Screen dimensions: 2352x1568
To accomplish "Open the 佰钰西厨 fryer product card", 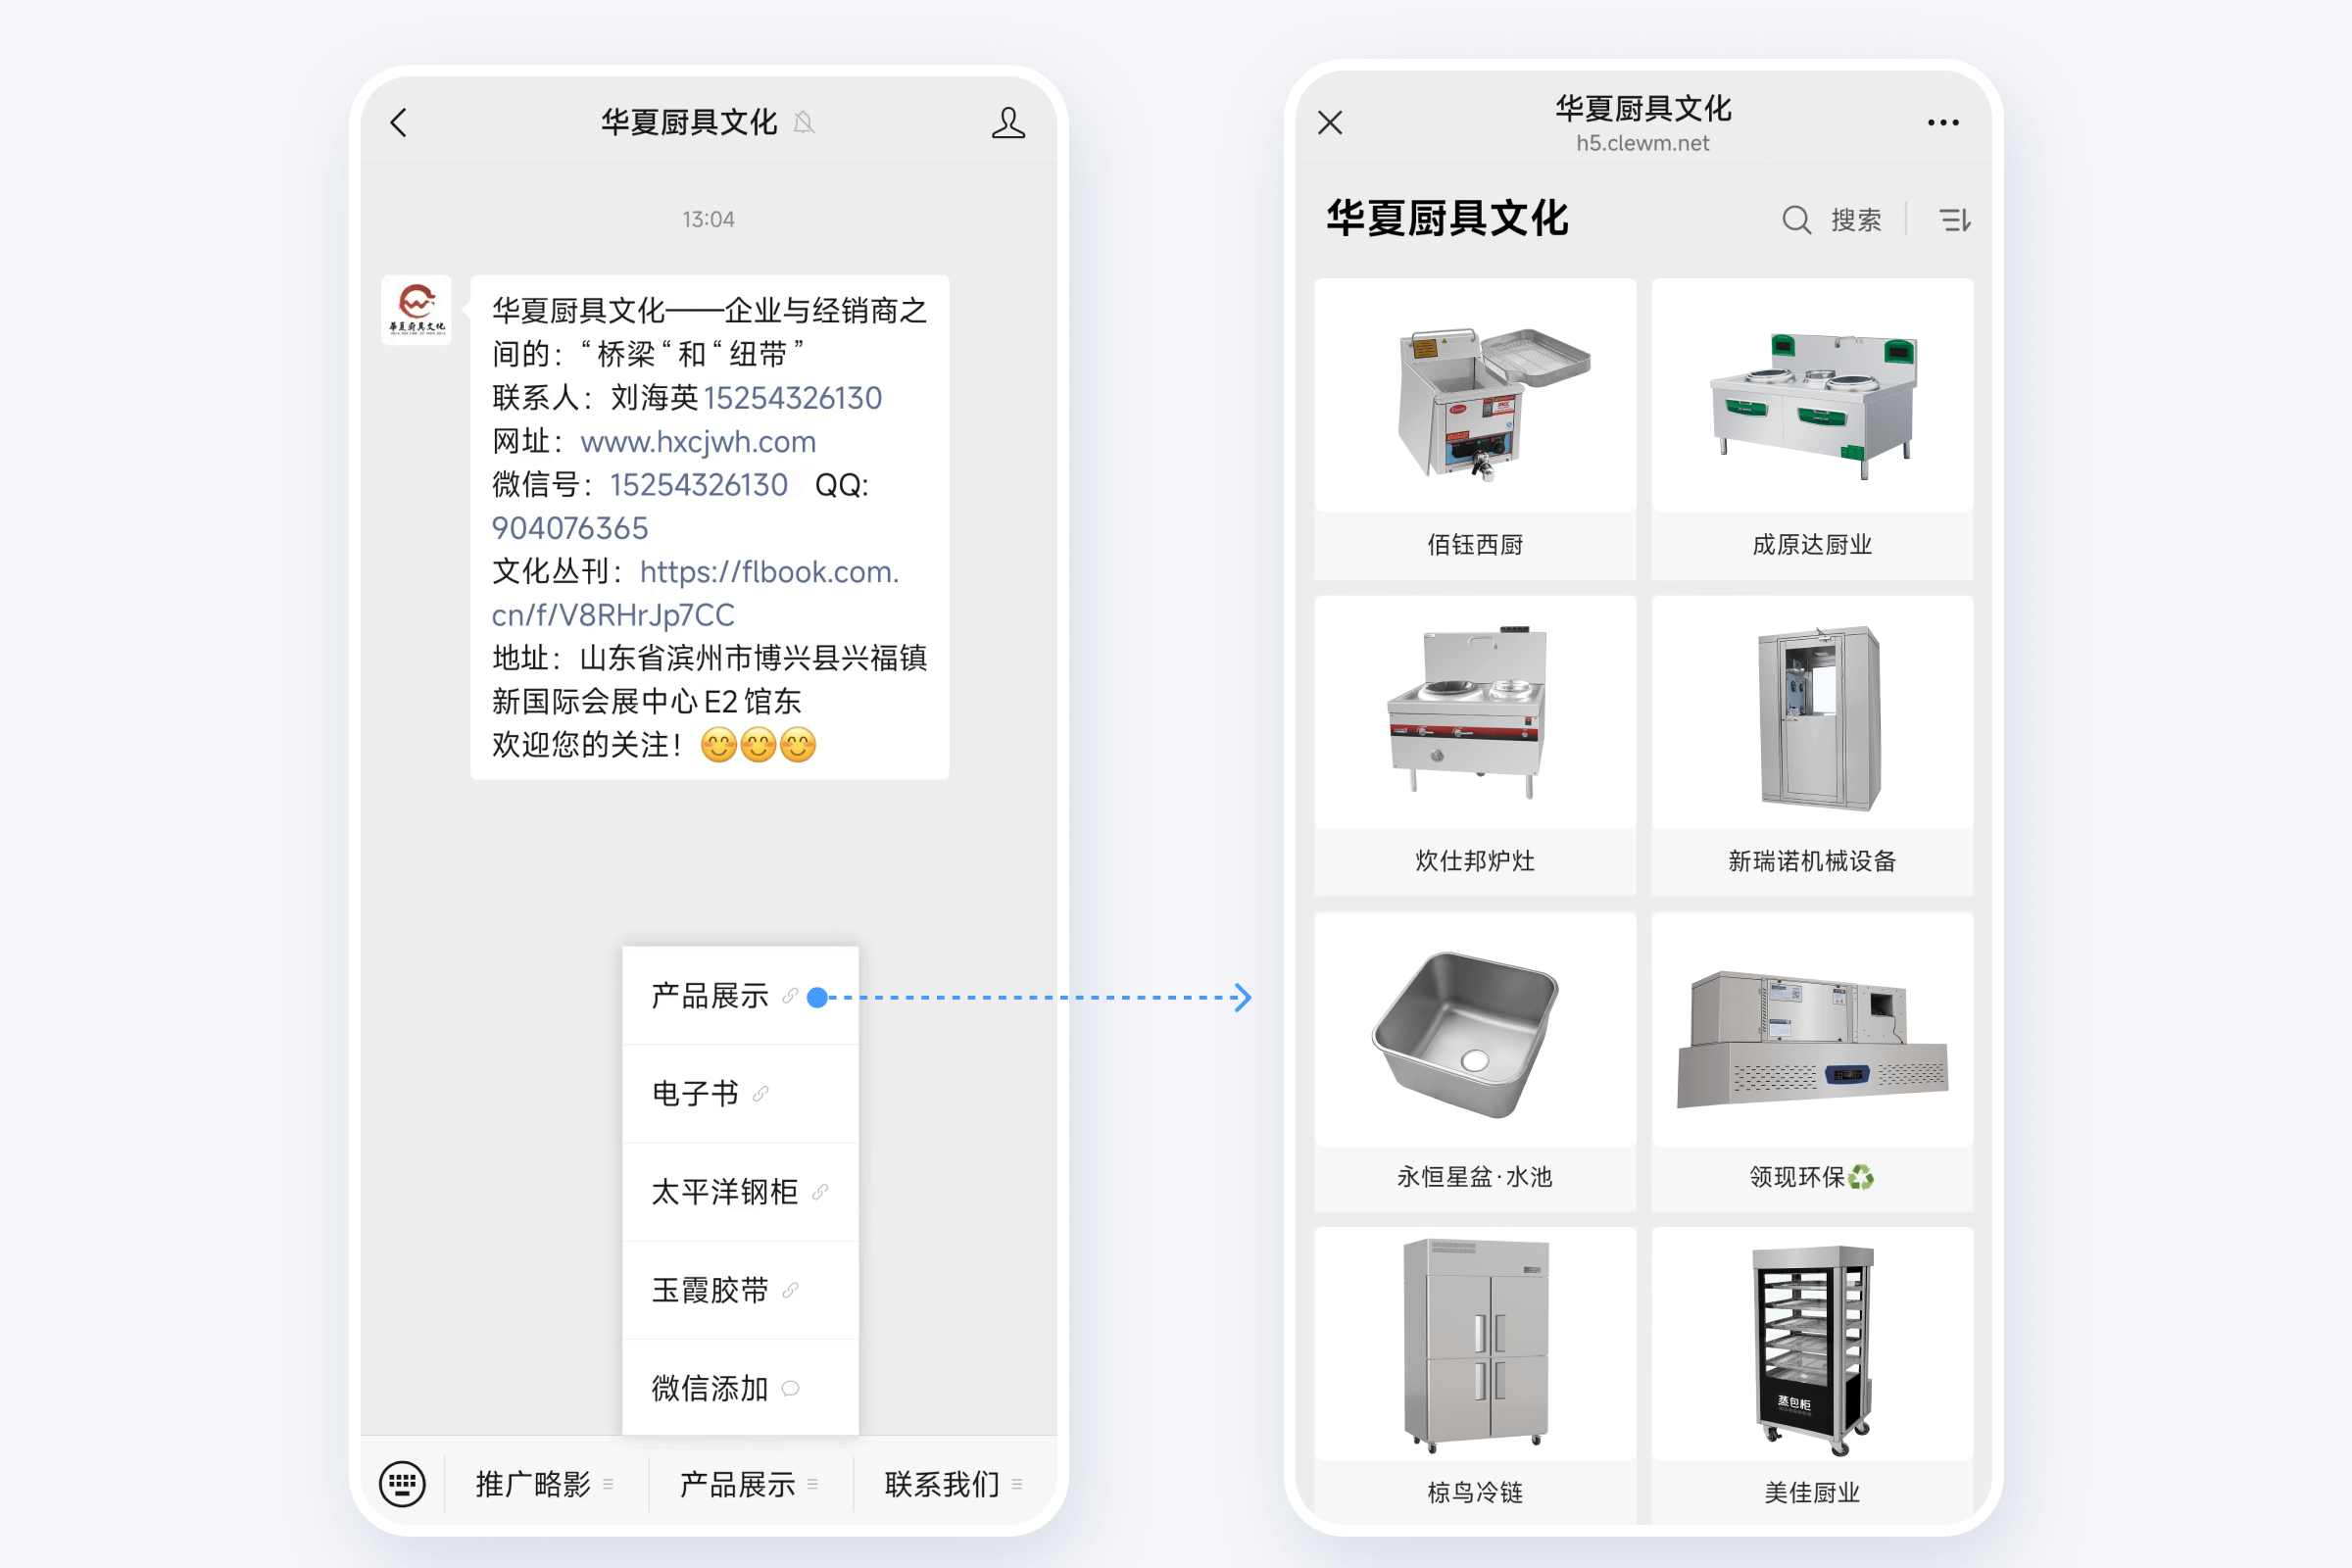I will point(1475,428).
